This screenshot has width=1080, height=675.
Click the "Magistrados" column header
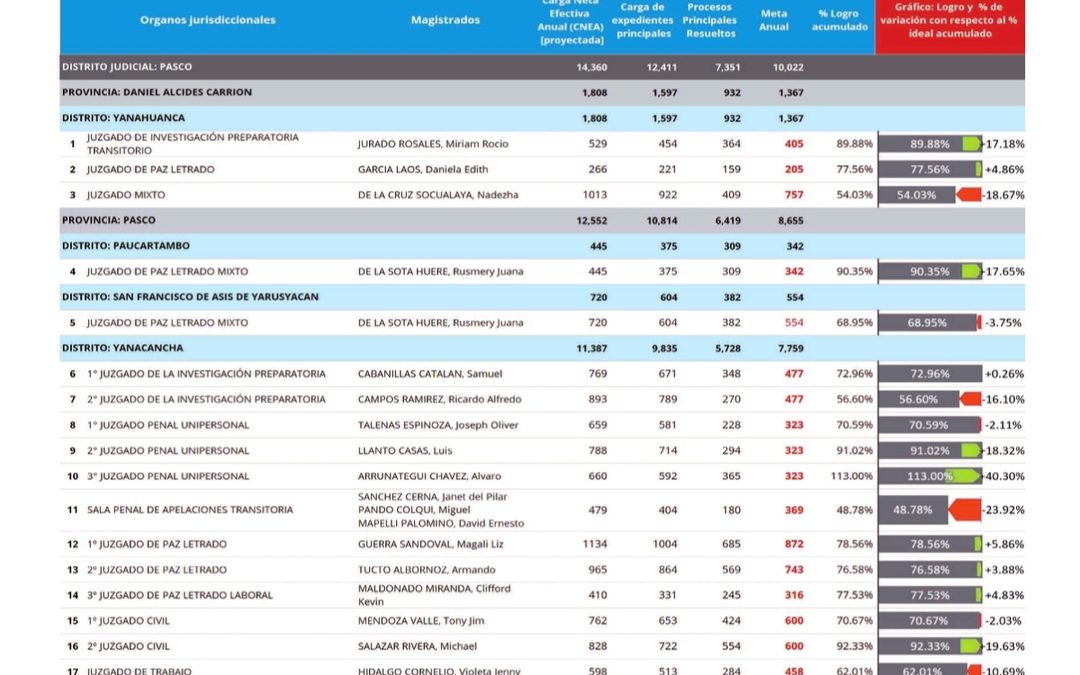(x=445, y=20)
